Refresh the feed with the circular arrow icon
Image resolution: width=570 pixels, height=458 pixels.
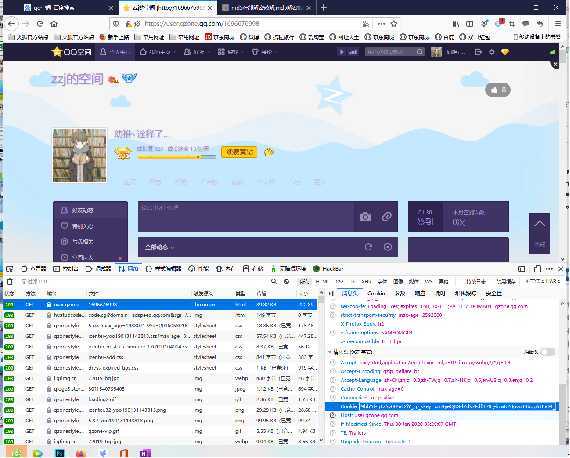[x=368, y=247]
